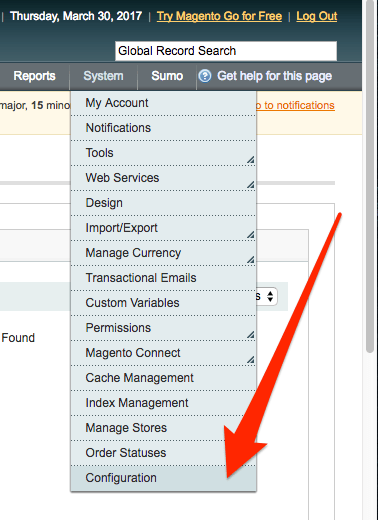378x520 pixels.
Task: Click the 'Thursday, March 30, 2017' date text
Action: click(76, 16)
